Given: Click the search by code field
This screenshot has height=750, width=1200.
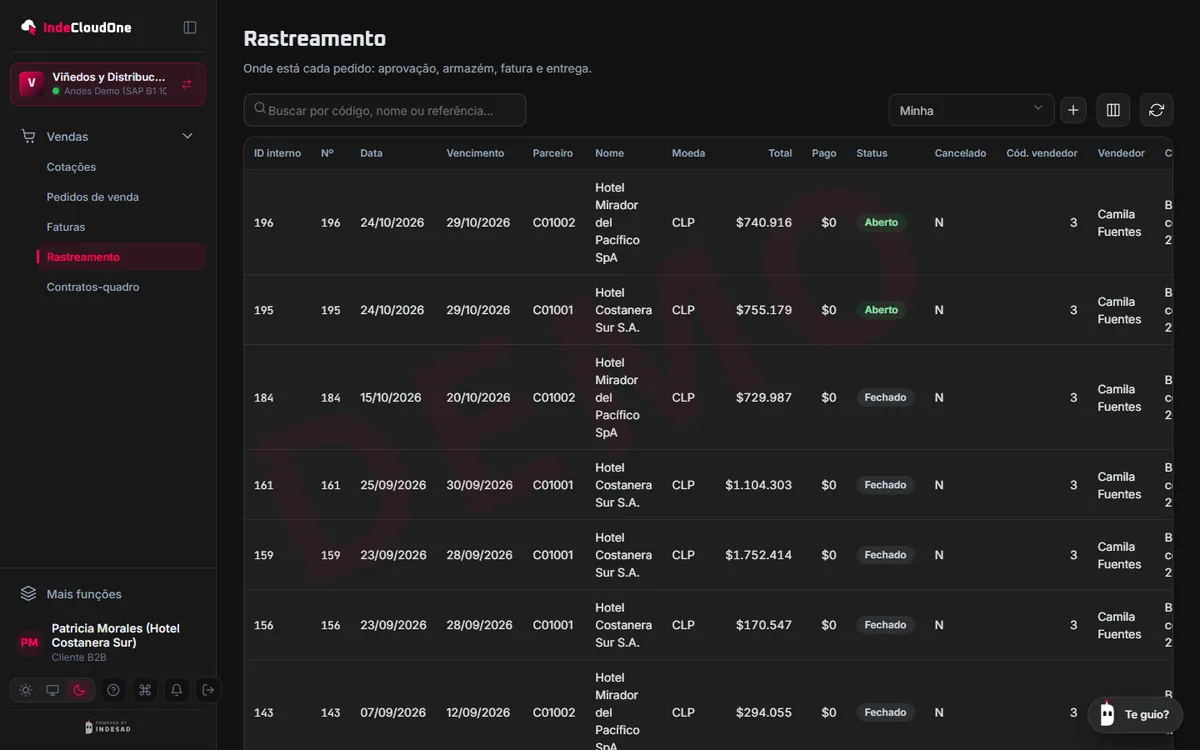Looking at the screenshot, I should (385, 110).
